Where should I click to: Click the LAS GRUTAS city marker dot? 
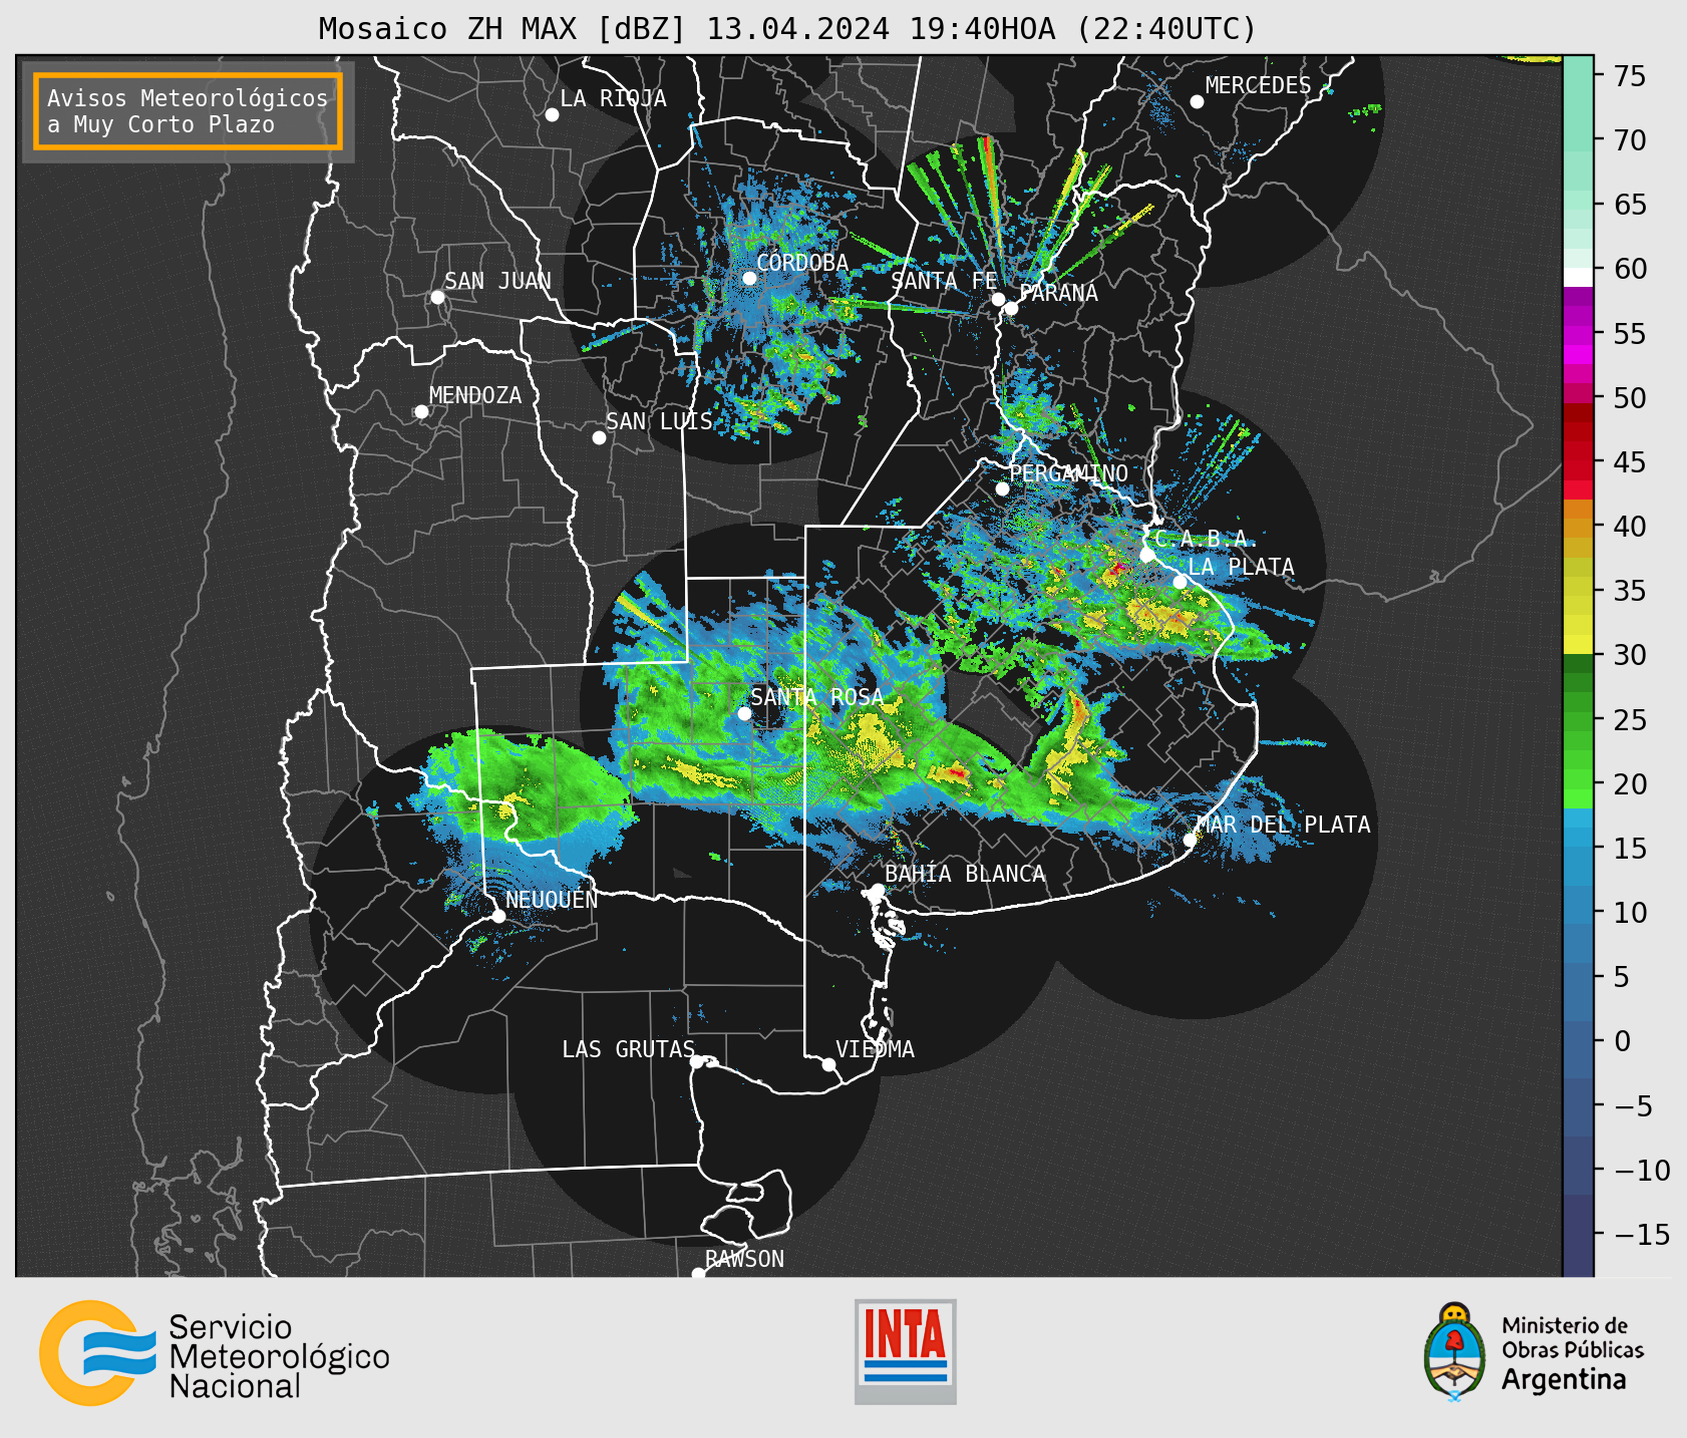[x=697, y=1062]
